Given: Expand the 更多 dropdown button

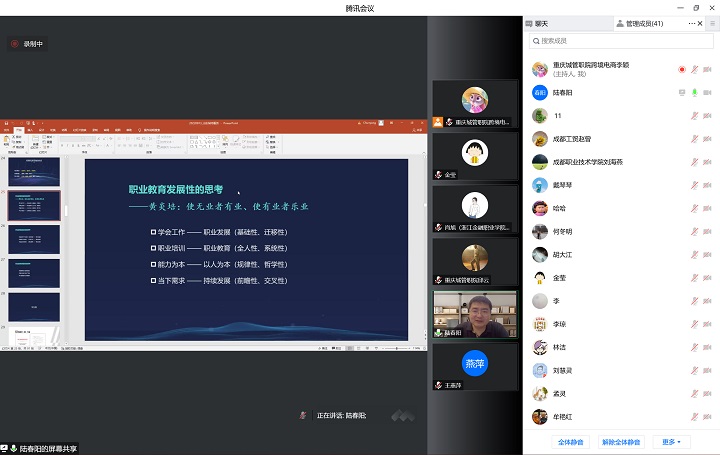Looking at the screenshot, I should click(671, 441).
